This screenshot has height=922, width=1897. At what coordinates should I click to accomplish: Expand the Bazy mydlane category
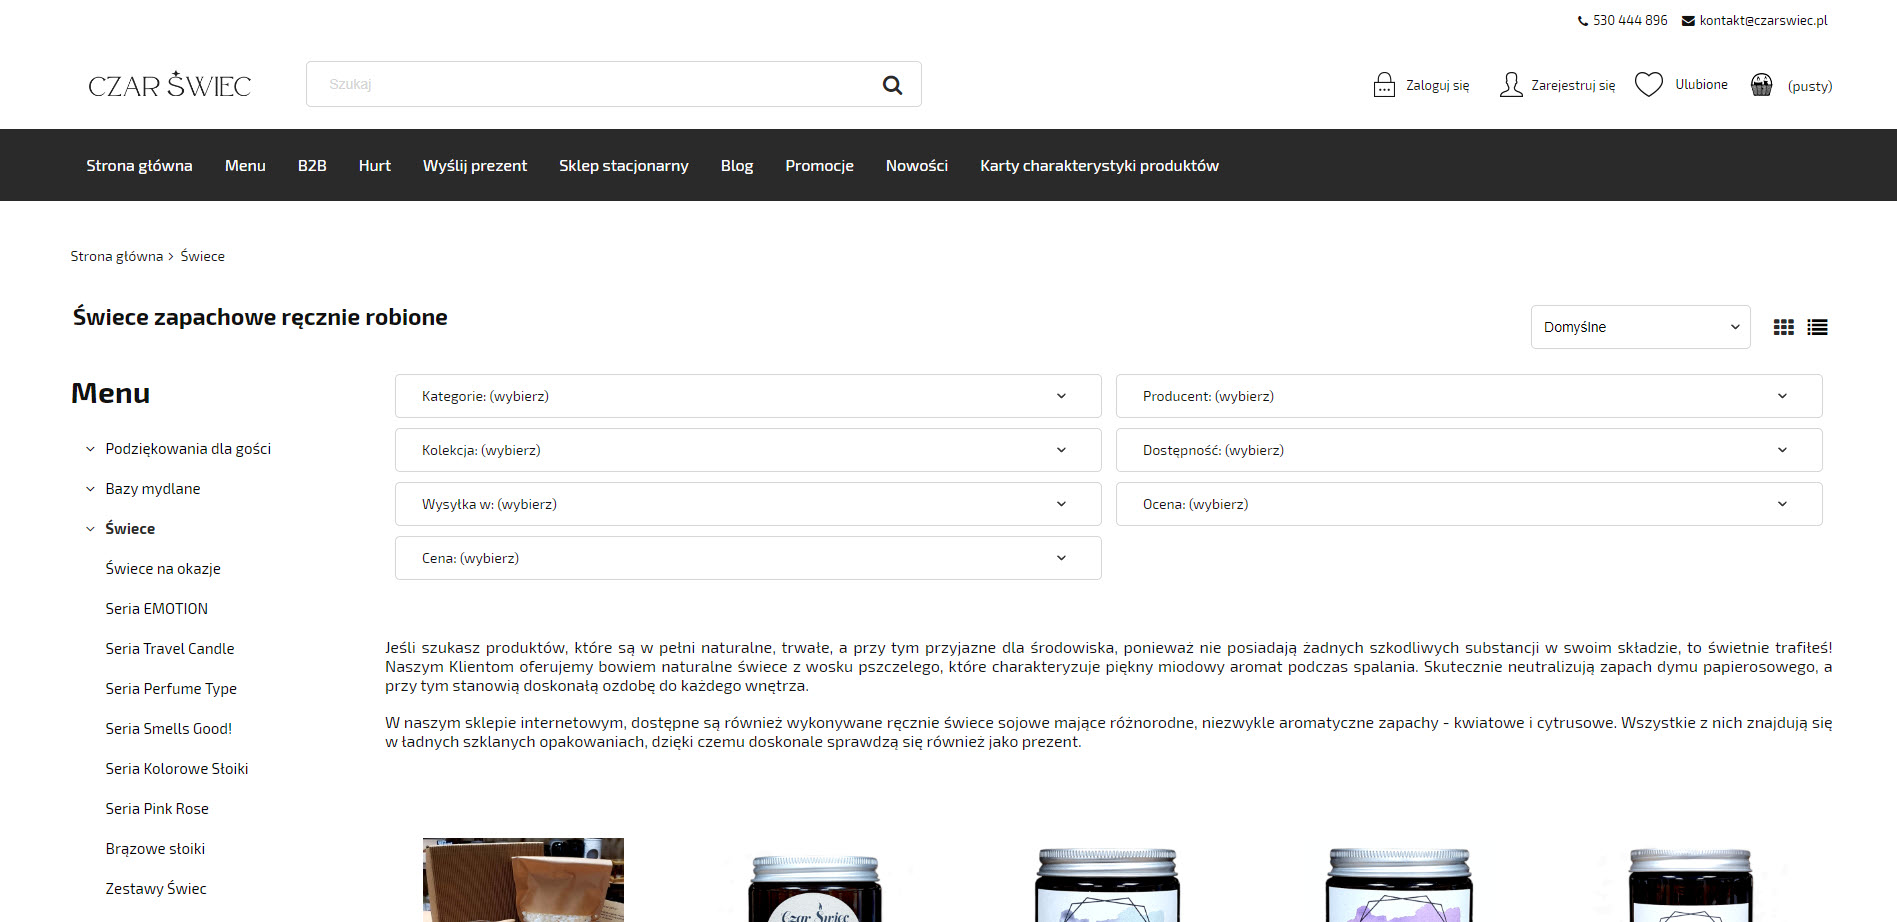[x=90, y=489]
